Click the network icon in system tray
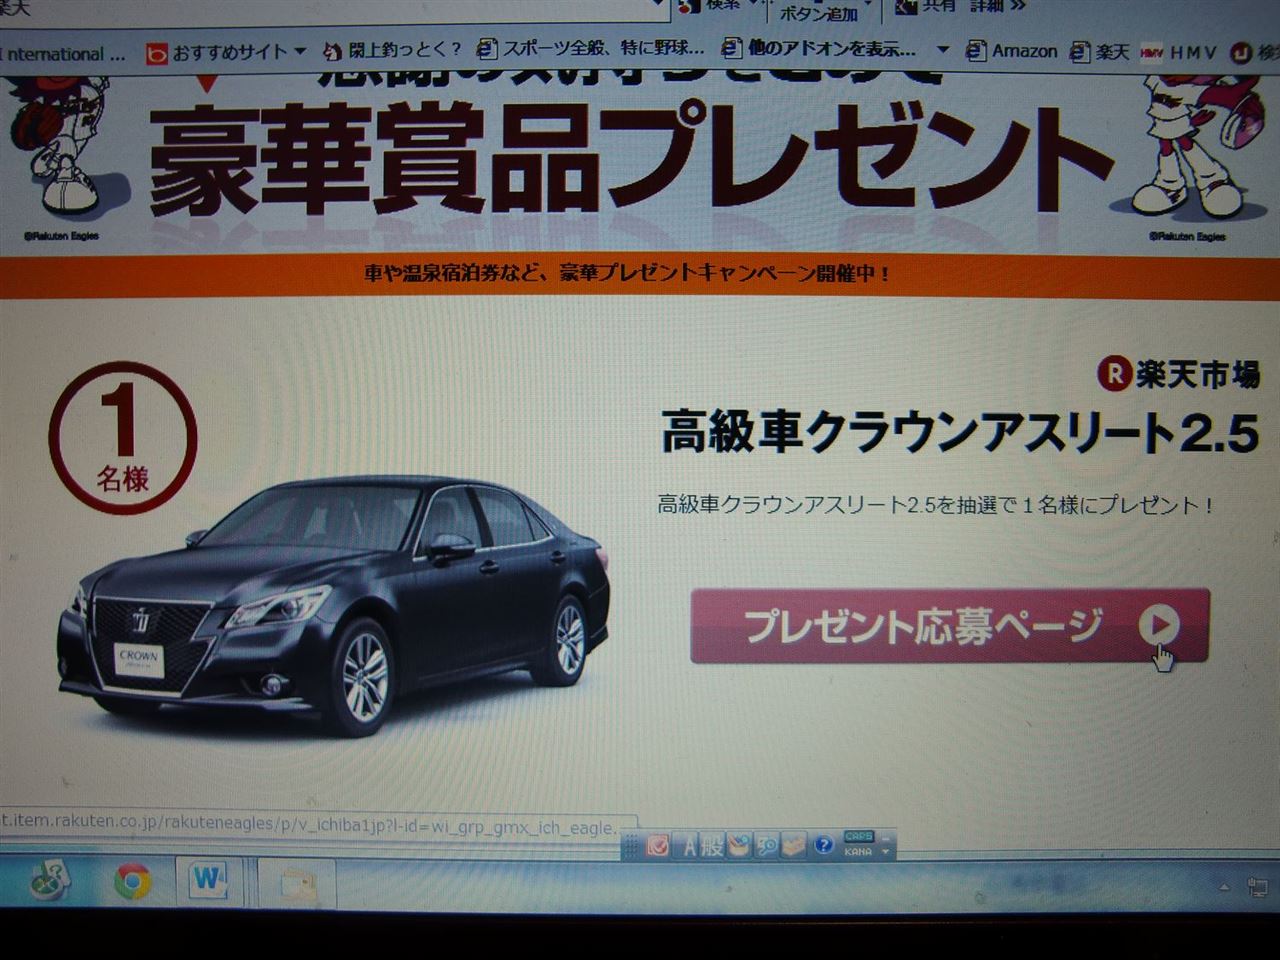This screenshot has height=960, width=1280. point(1259,886)
